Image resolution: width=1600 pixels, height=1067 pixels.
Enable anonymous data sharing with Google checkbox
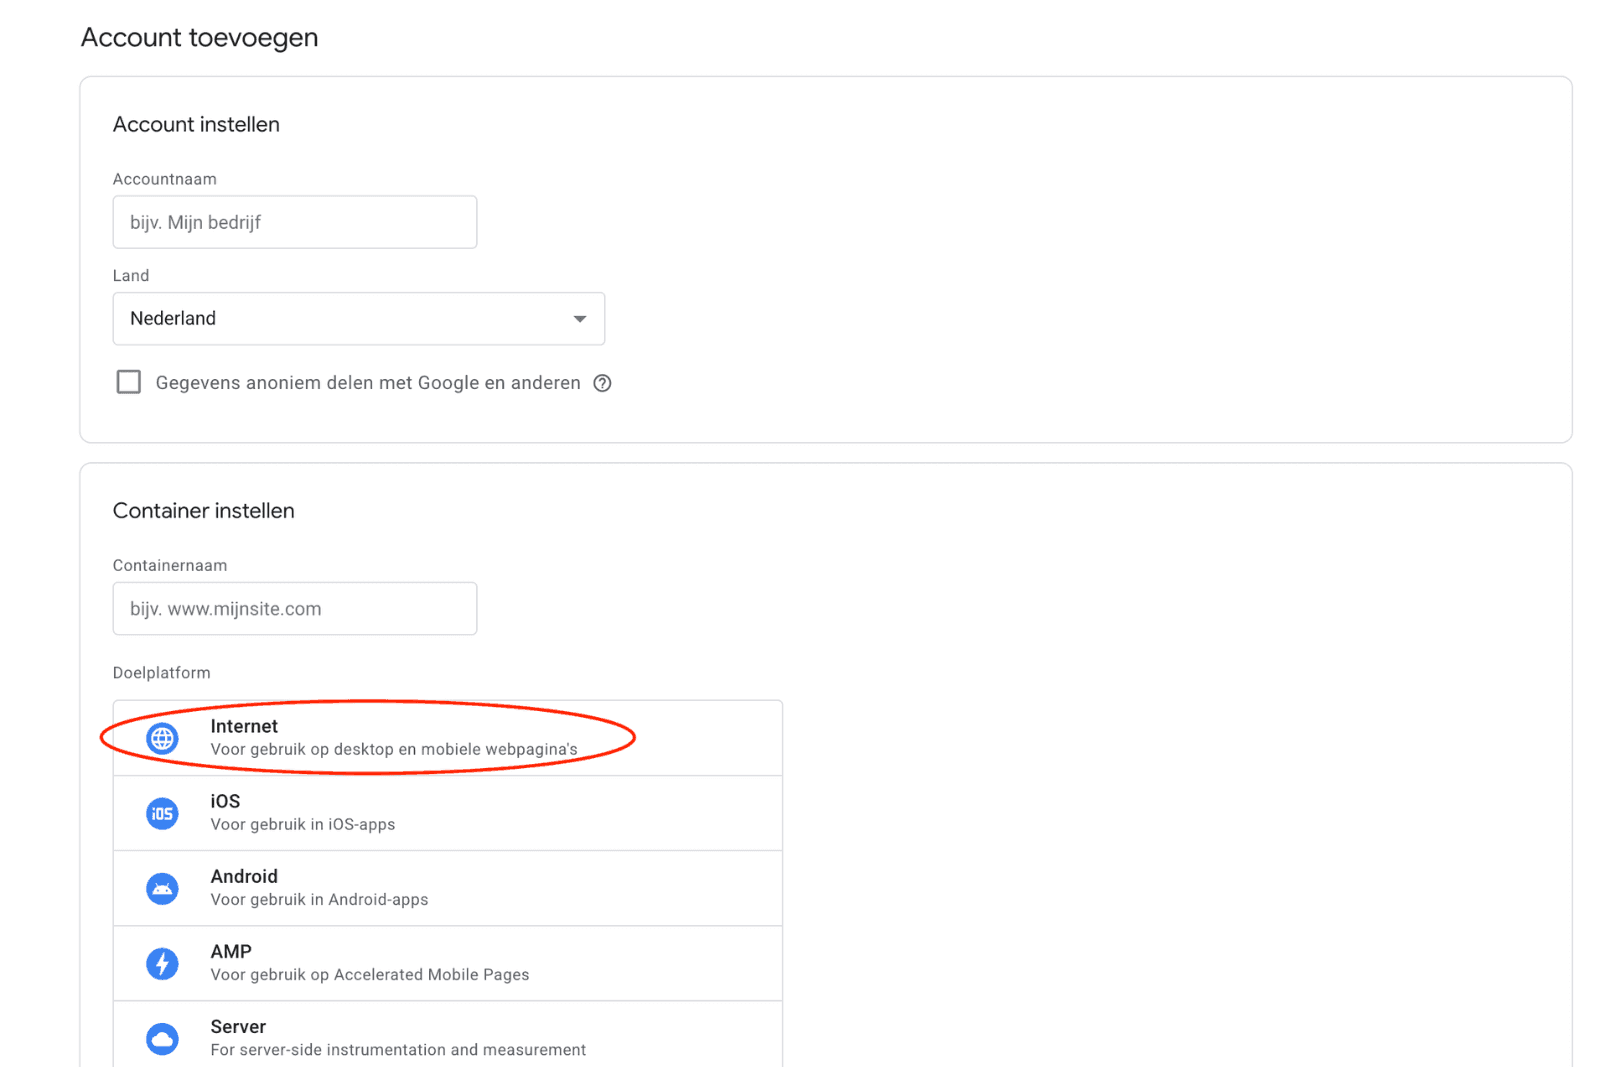click(128, 382)
